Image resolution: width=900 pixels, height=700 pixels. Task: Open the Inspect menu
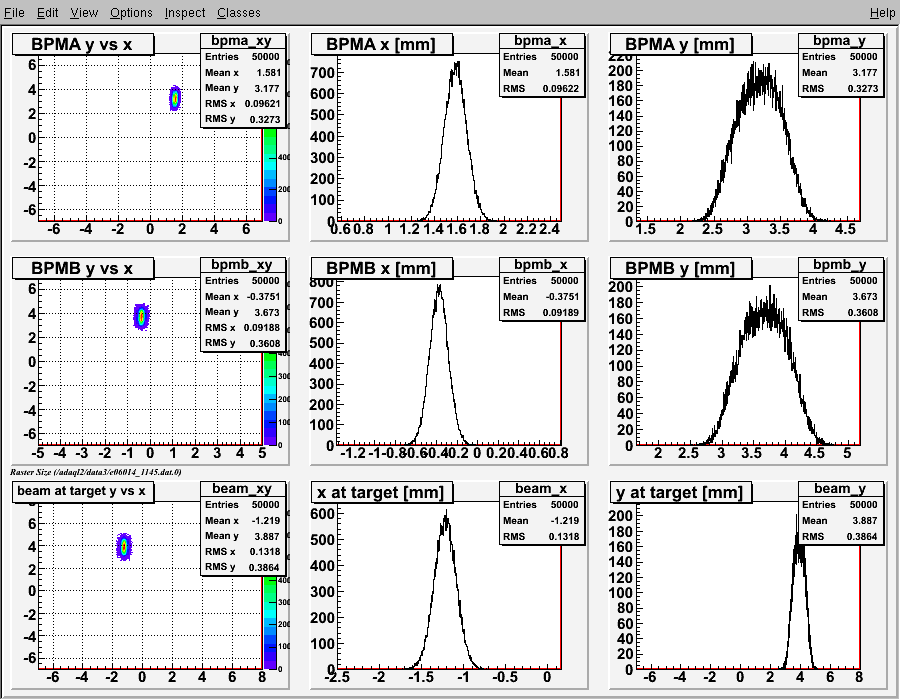[185, 13]
